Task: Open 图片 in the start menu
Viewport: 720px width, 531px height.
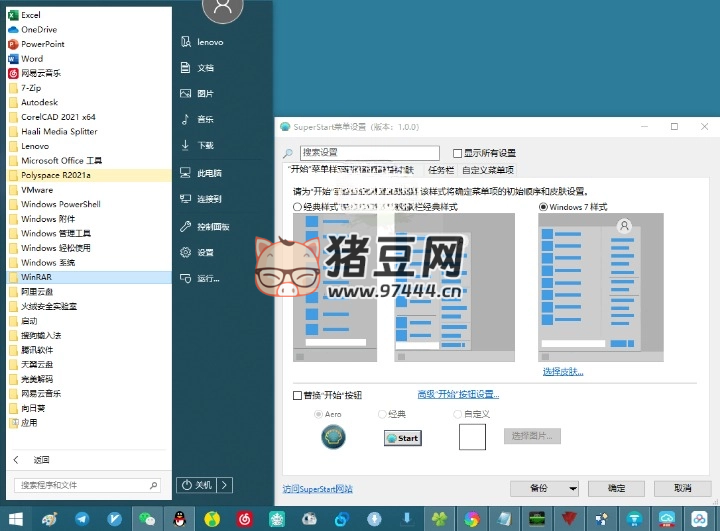Action: point(197,94)
